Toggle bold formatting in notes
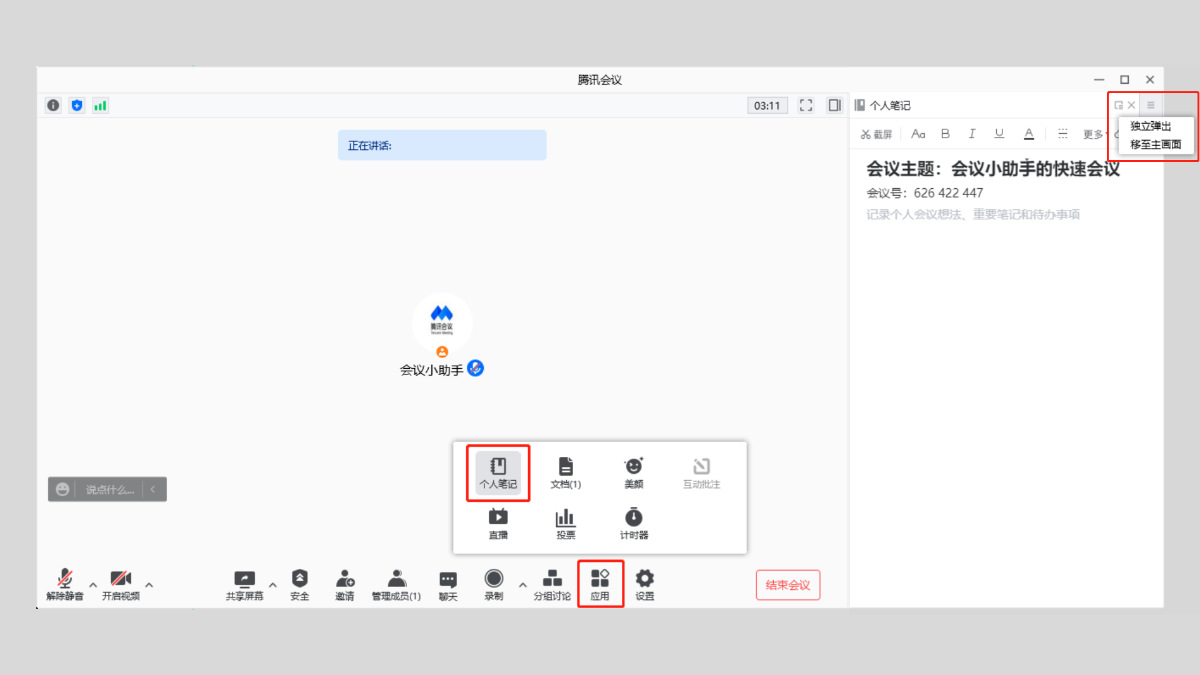 coord(946,134)
